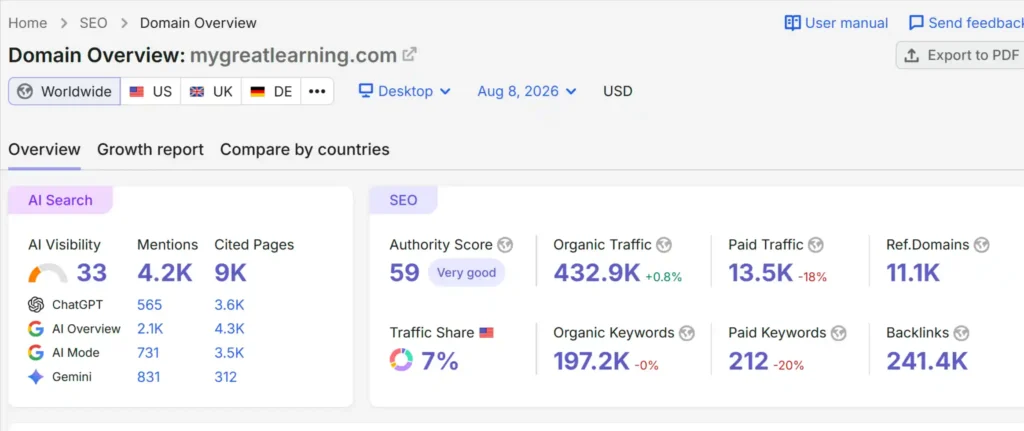Switch region to DE
Screen dimensions: 1024x431
[271, 91]
